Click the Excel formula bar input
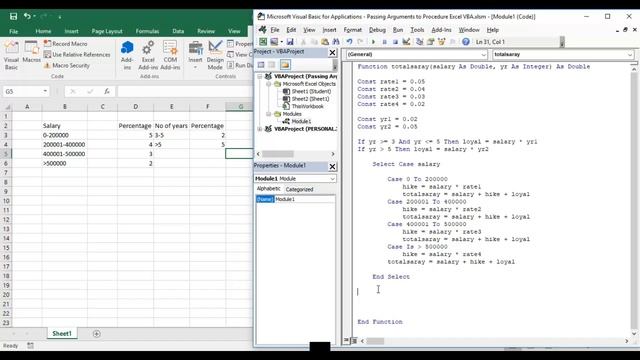 (x=185, y=91)
